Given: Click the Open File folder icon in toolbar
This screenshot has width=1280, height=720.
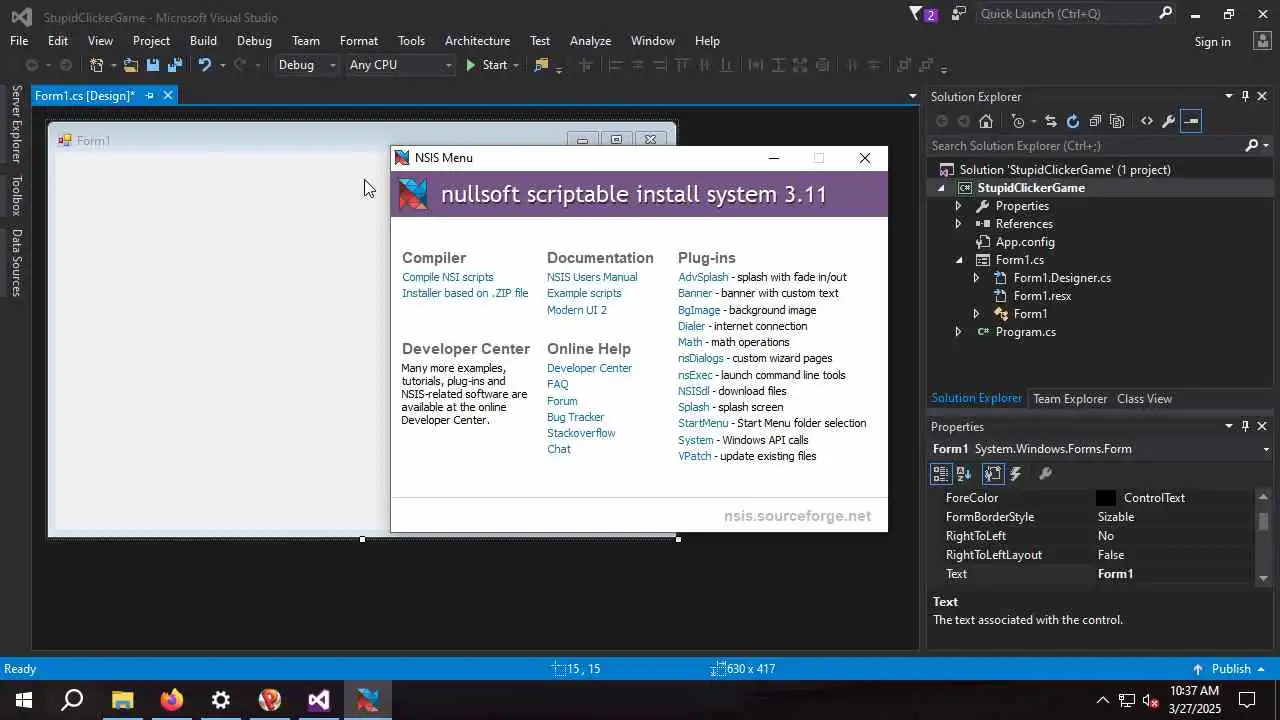Looking at the screenshot, I should (x=131, y=65).
